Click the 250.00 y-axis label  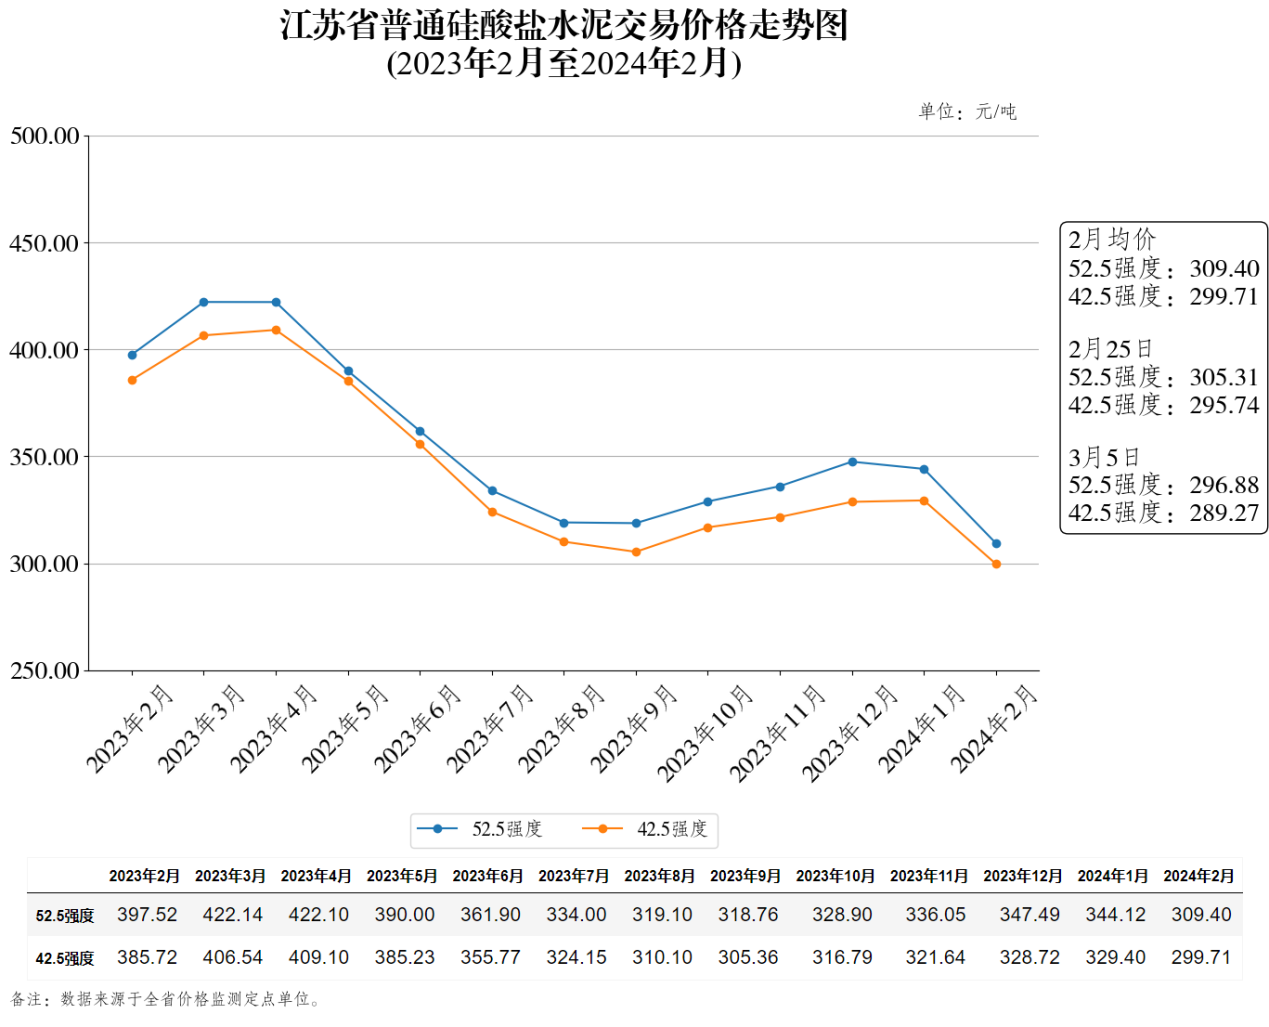coord(45,671)
